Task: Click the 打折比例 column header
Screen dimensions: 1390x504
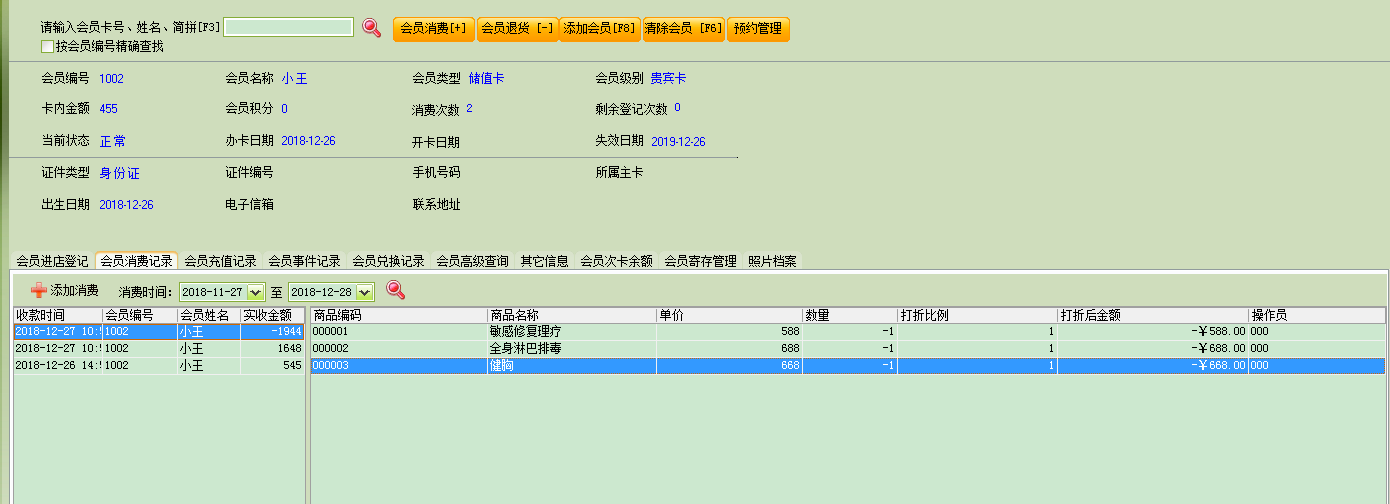Action: point(977,315)
